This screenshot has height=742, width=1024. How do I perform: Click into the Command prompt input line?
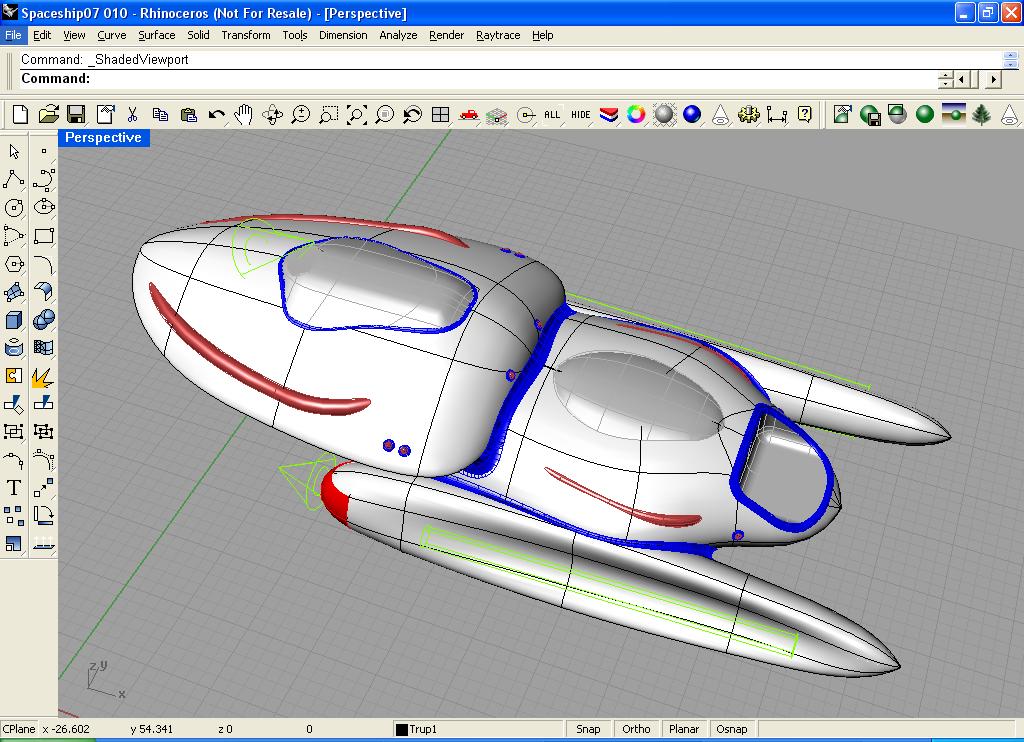479,79
